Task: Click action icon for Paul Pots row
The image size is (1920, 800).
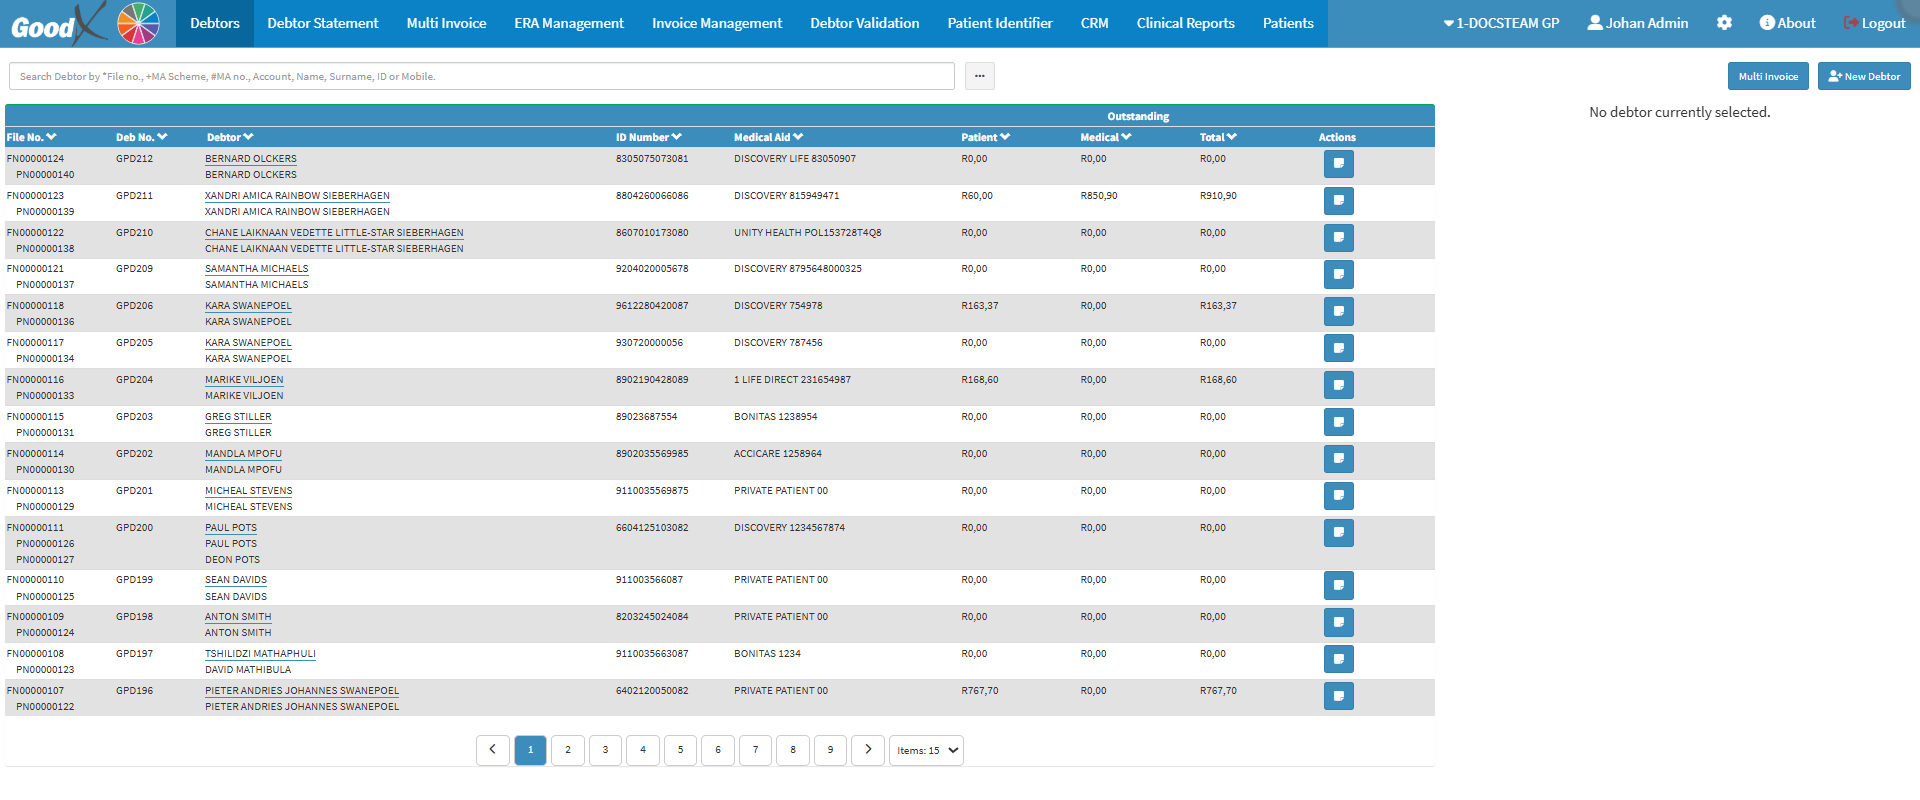Action: [x=1338, y=533]
